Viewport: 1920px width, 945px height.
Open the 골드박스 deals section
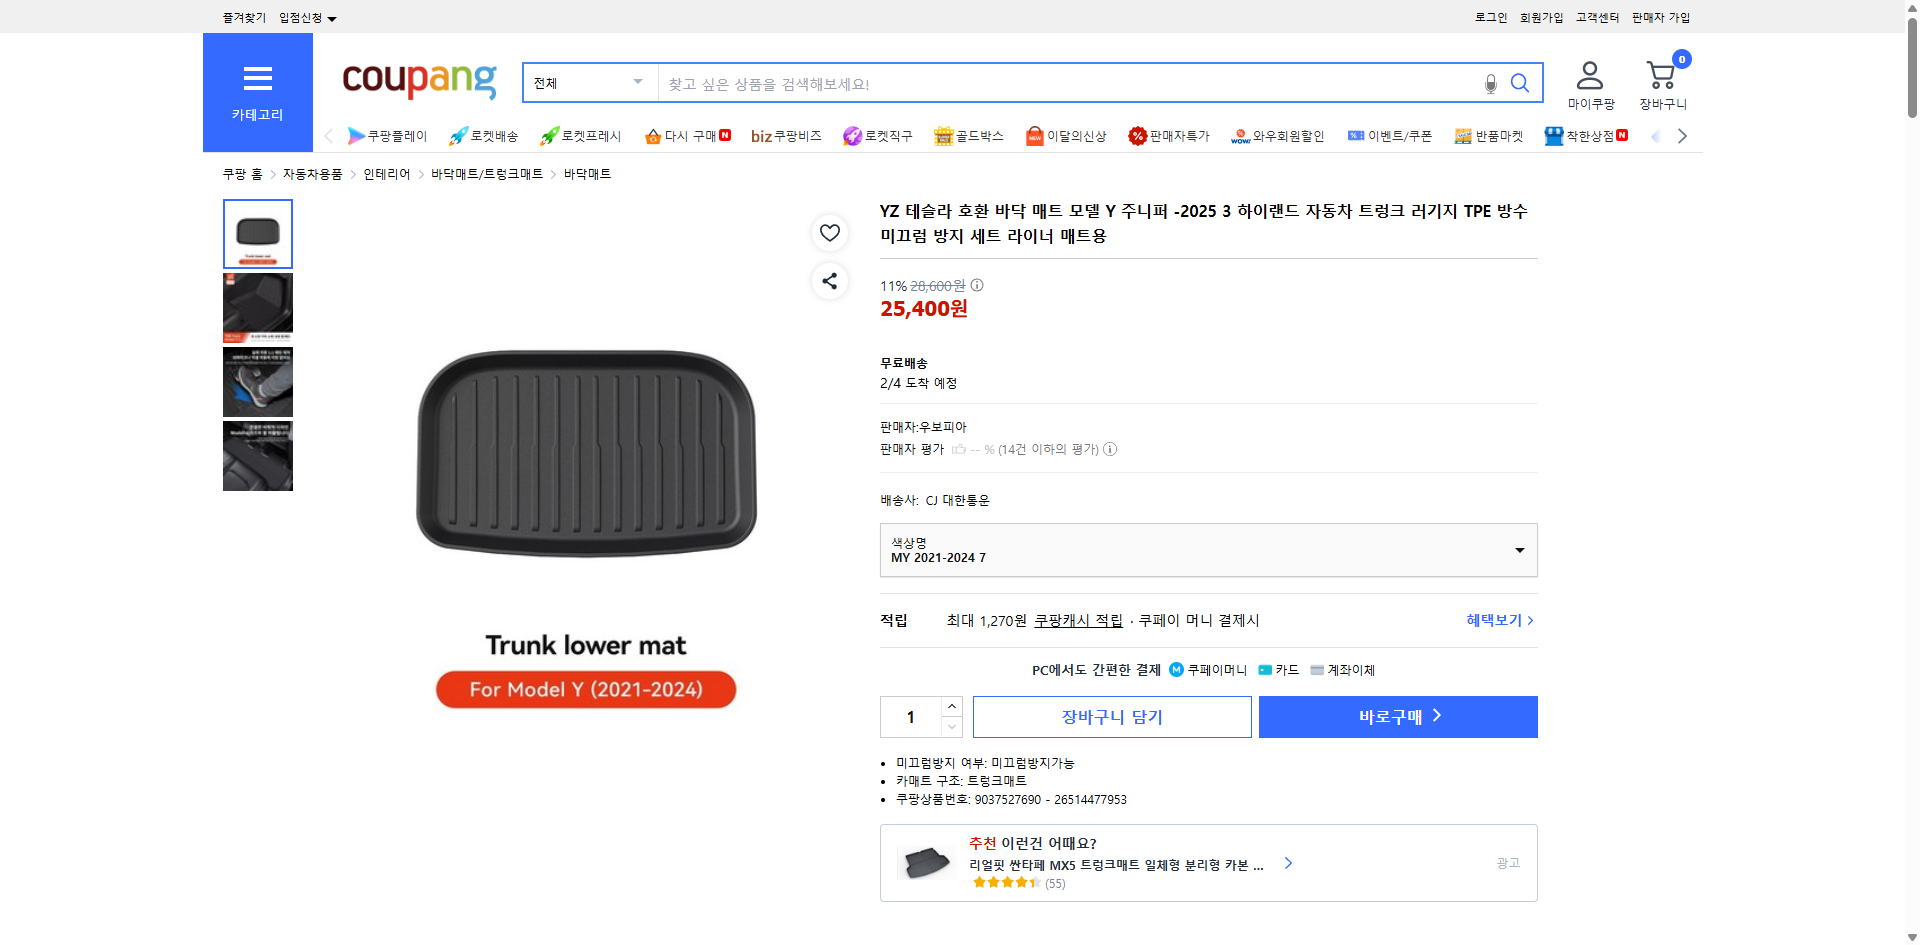[x=968, y=136]
